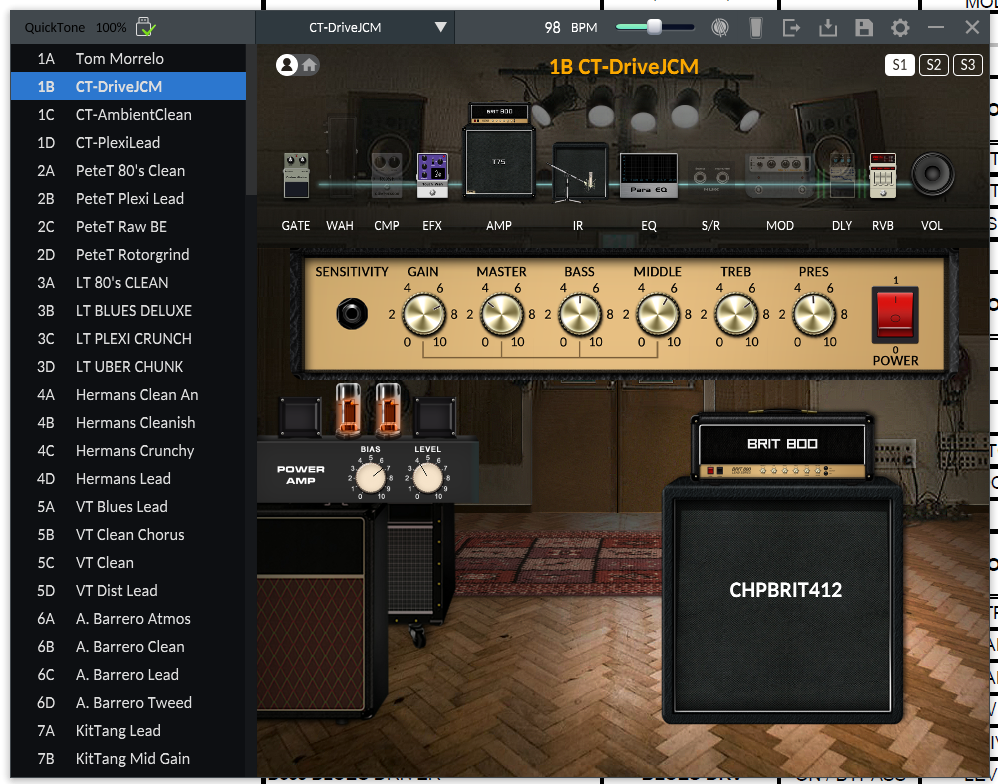This screenshot has width=998, height=784.
Task: Select preset 2A PeteT 80's Clean
Action: [x=128, y=171]
